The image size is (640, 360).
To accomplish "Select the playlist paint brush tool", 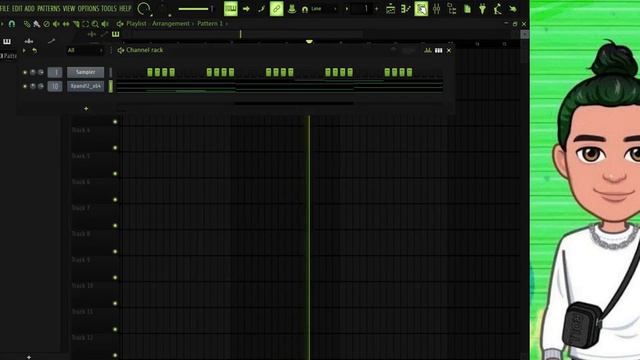I will 37,24.
